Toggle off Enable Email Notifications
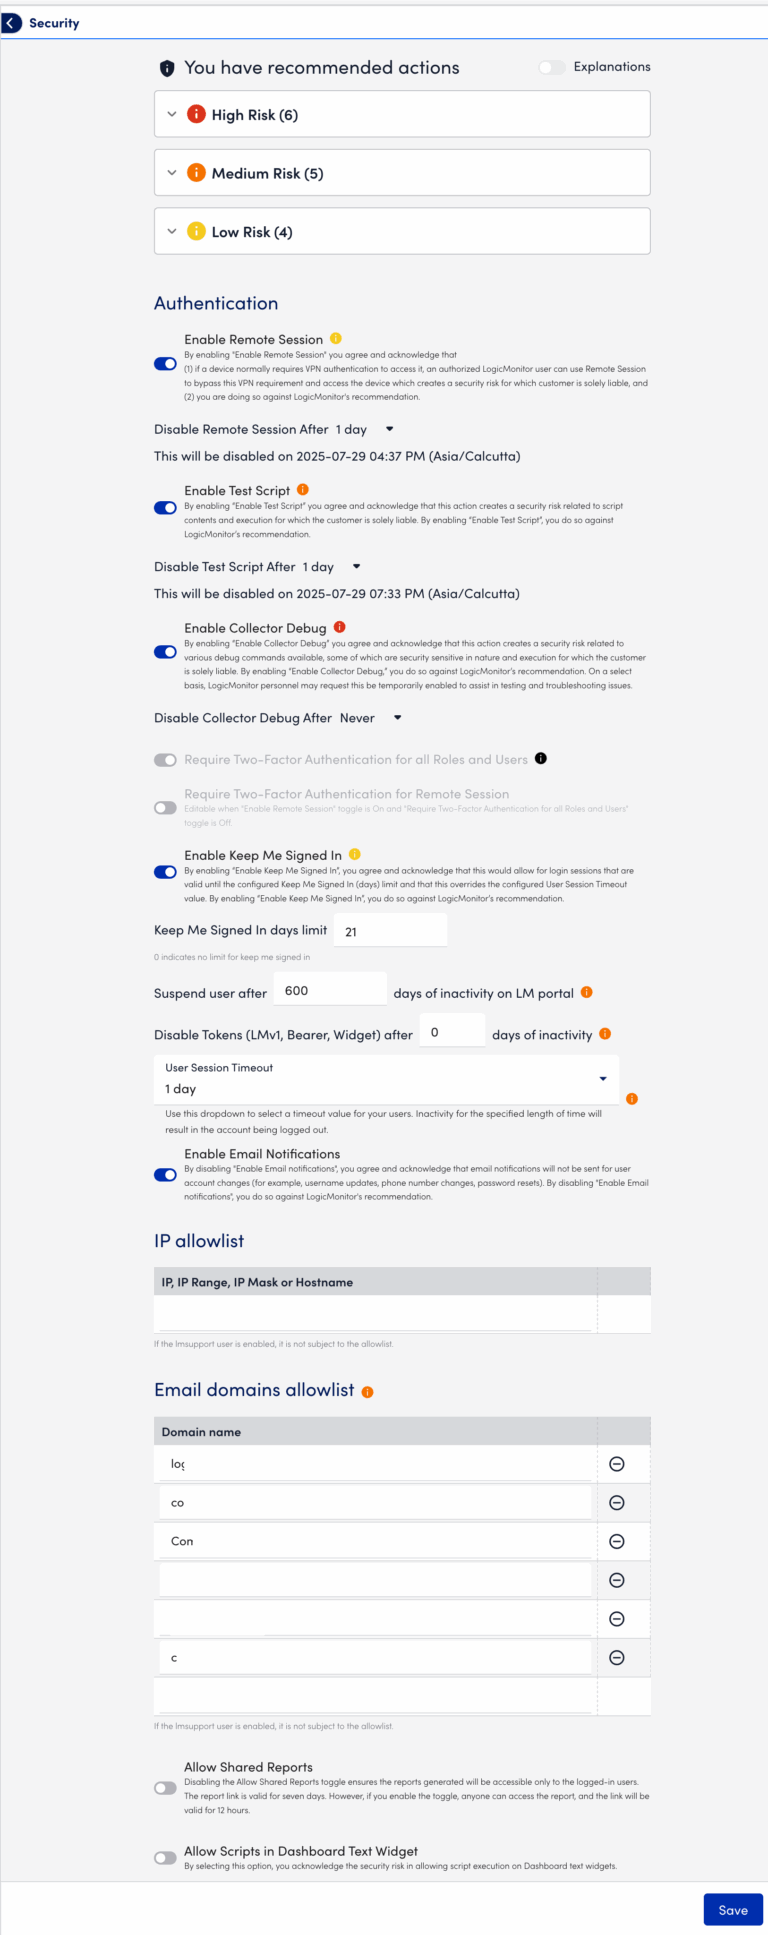 166,1175
